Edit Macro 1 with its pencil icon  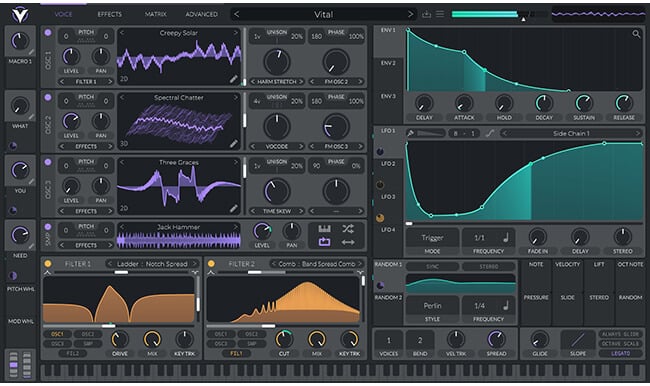pos(32,52)
